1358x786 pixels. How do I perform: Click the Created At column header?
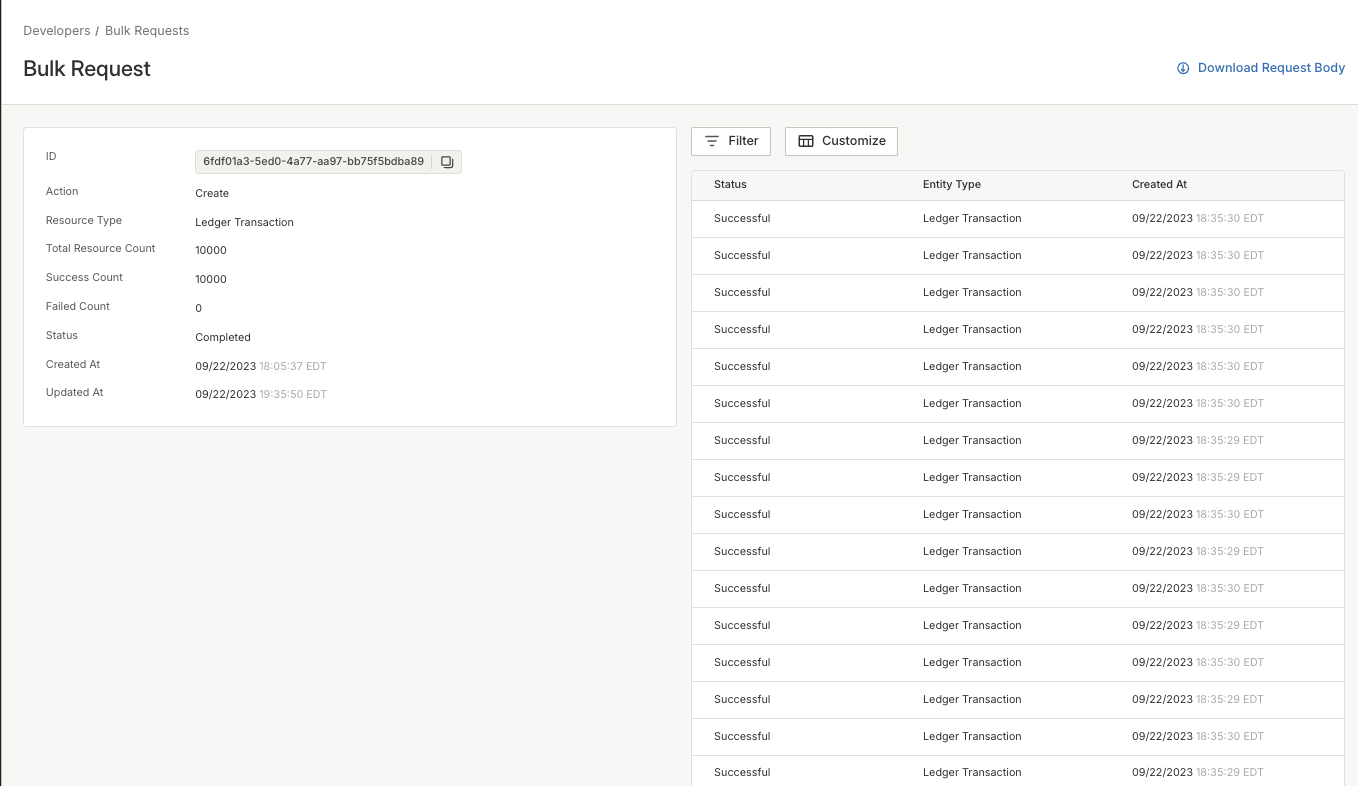tap(1159, 184)
